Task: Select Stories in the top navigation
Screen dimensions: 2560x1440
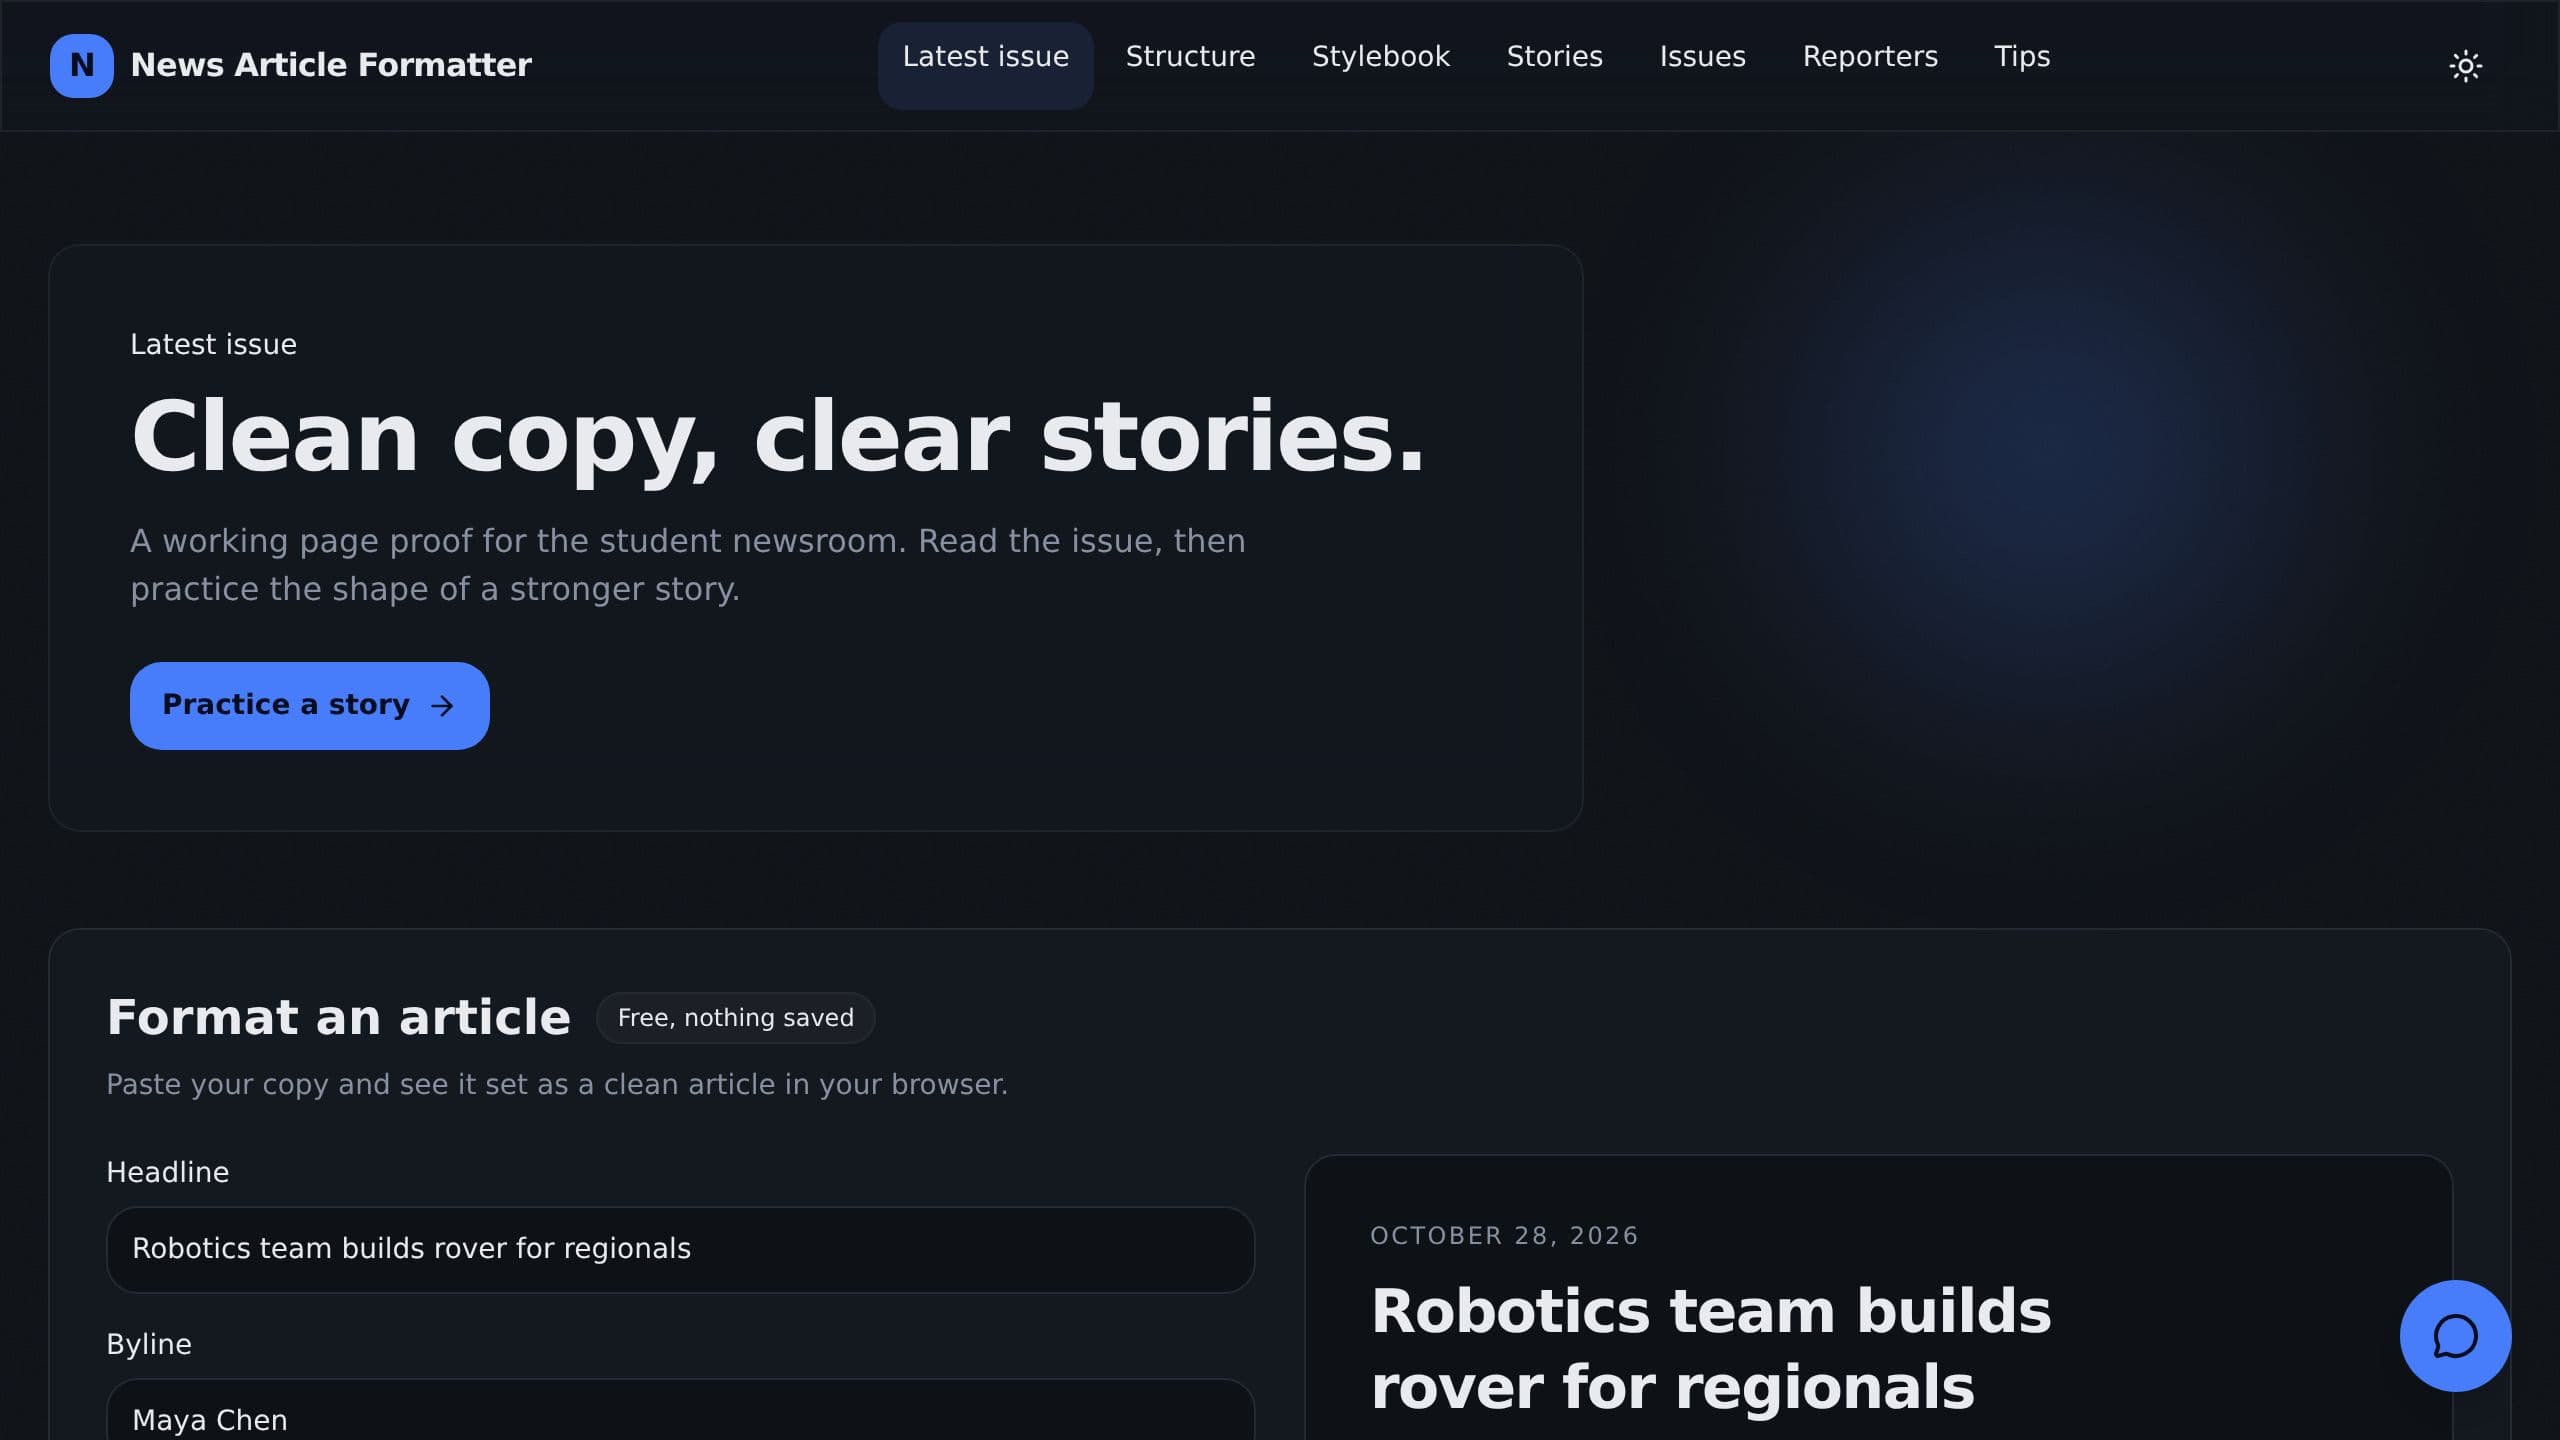Action: coord(1554,57)
